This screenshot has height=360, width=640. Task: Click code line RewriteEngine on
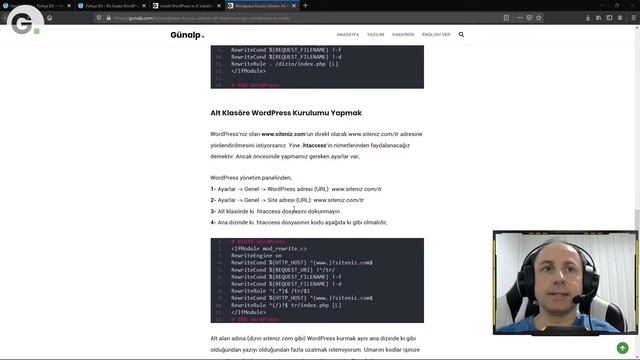tap(256, 256)
